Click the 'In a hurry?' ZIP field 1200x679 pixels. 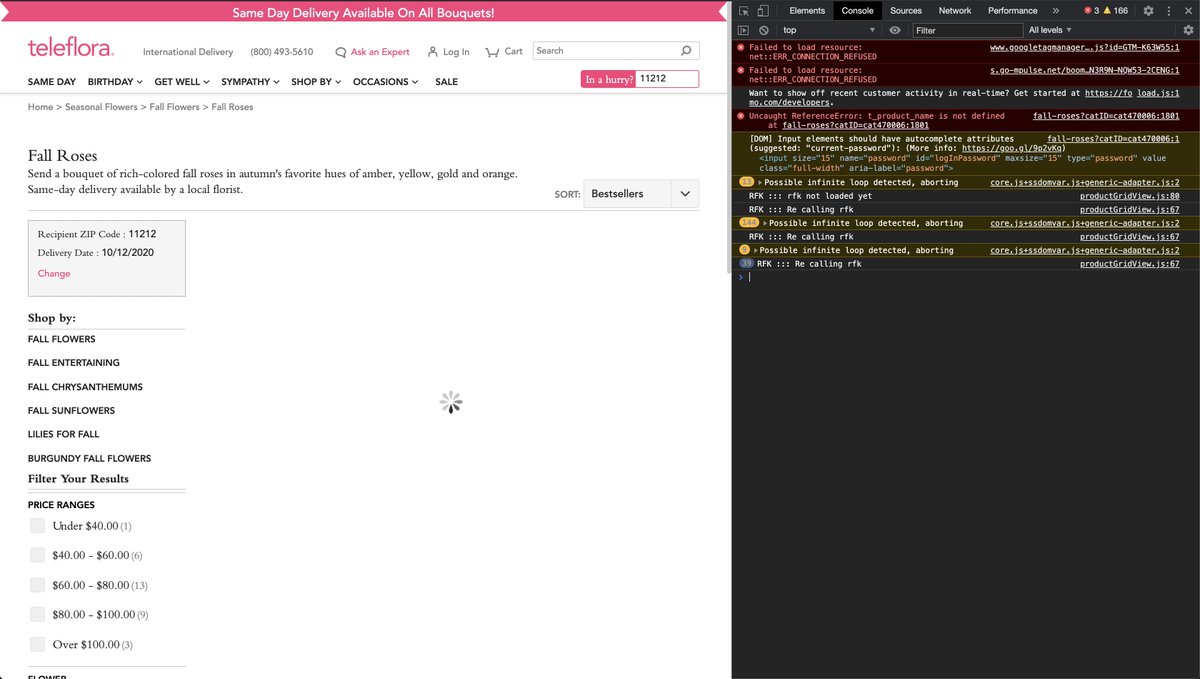coord(667,78)
